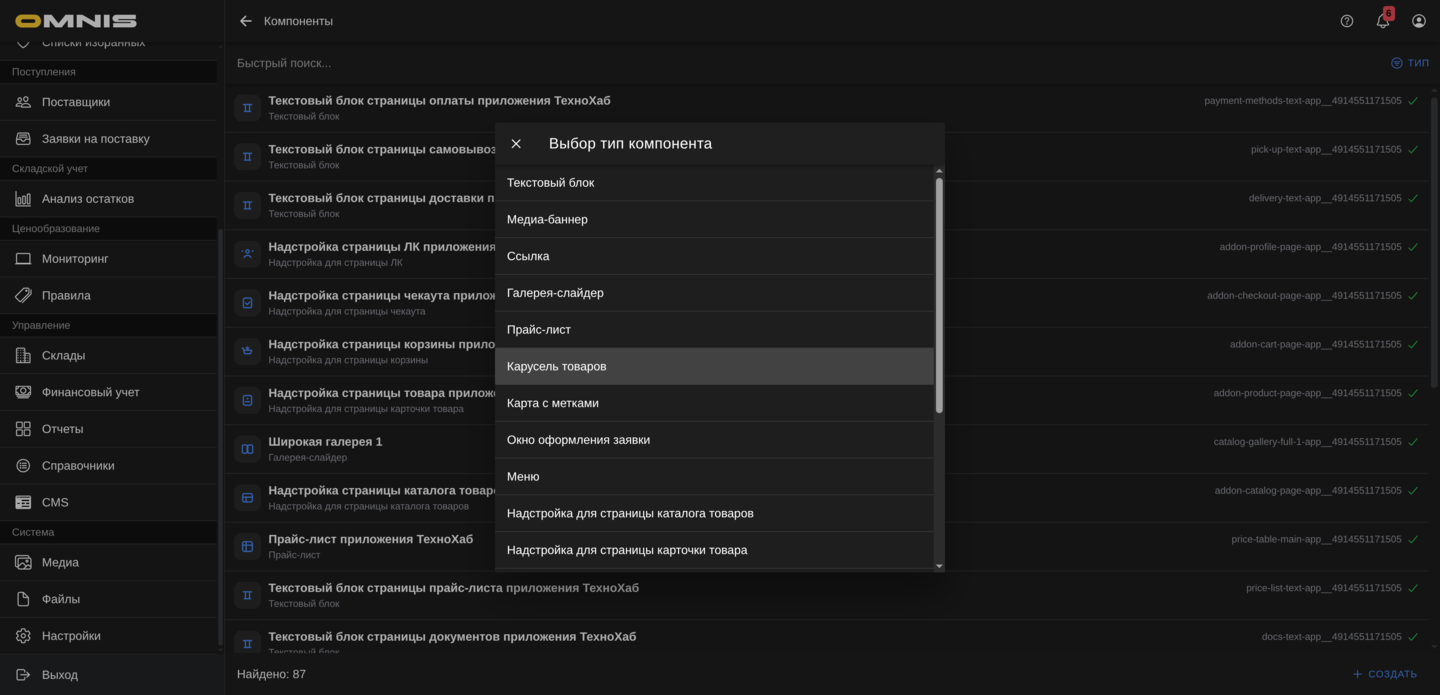This screenshot has width=1440, height=695.
Task: Click the СОЗДАТЬ button
Action: [1384, 674]
